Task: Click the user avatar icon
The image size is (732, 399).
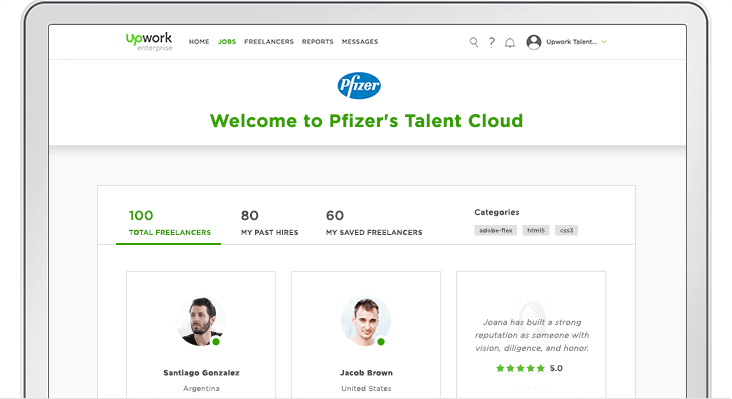Action: pyautogui.click(x=534, y=42)
